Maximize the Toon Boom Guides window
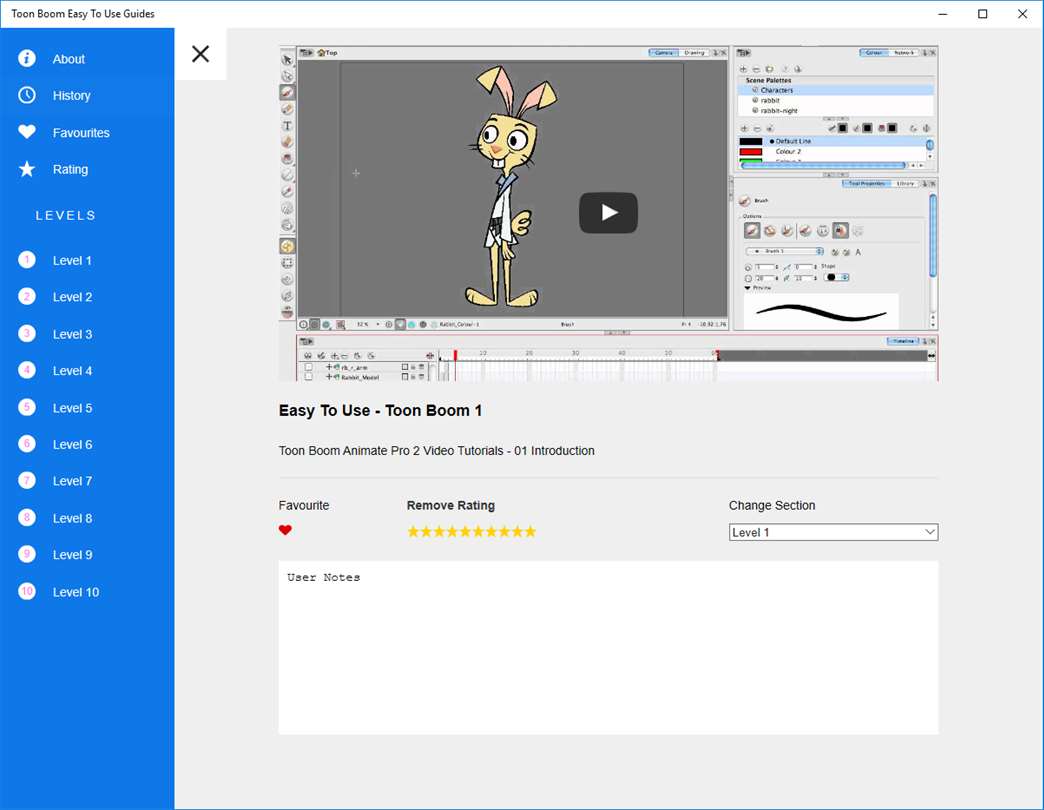Viewport: 1044px width, 810px height. tap(983, 14)
